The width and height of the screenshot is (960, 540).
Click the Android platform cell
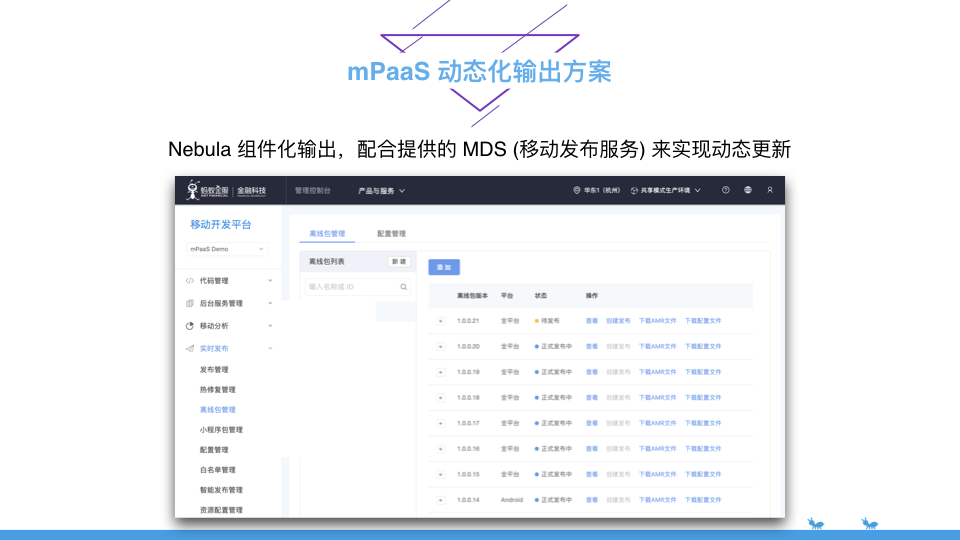tap(512, 500)
